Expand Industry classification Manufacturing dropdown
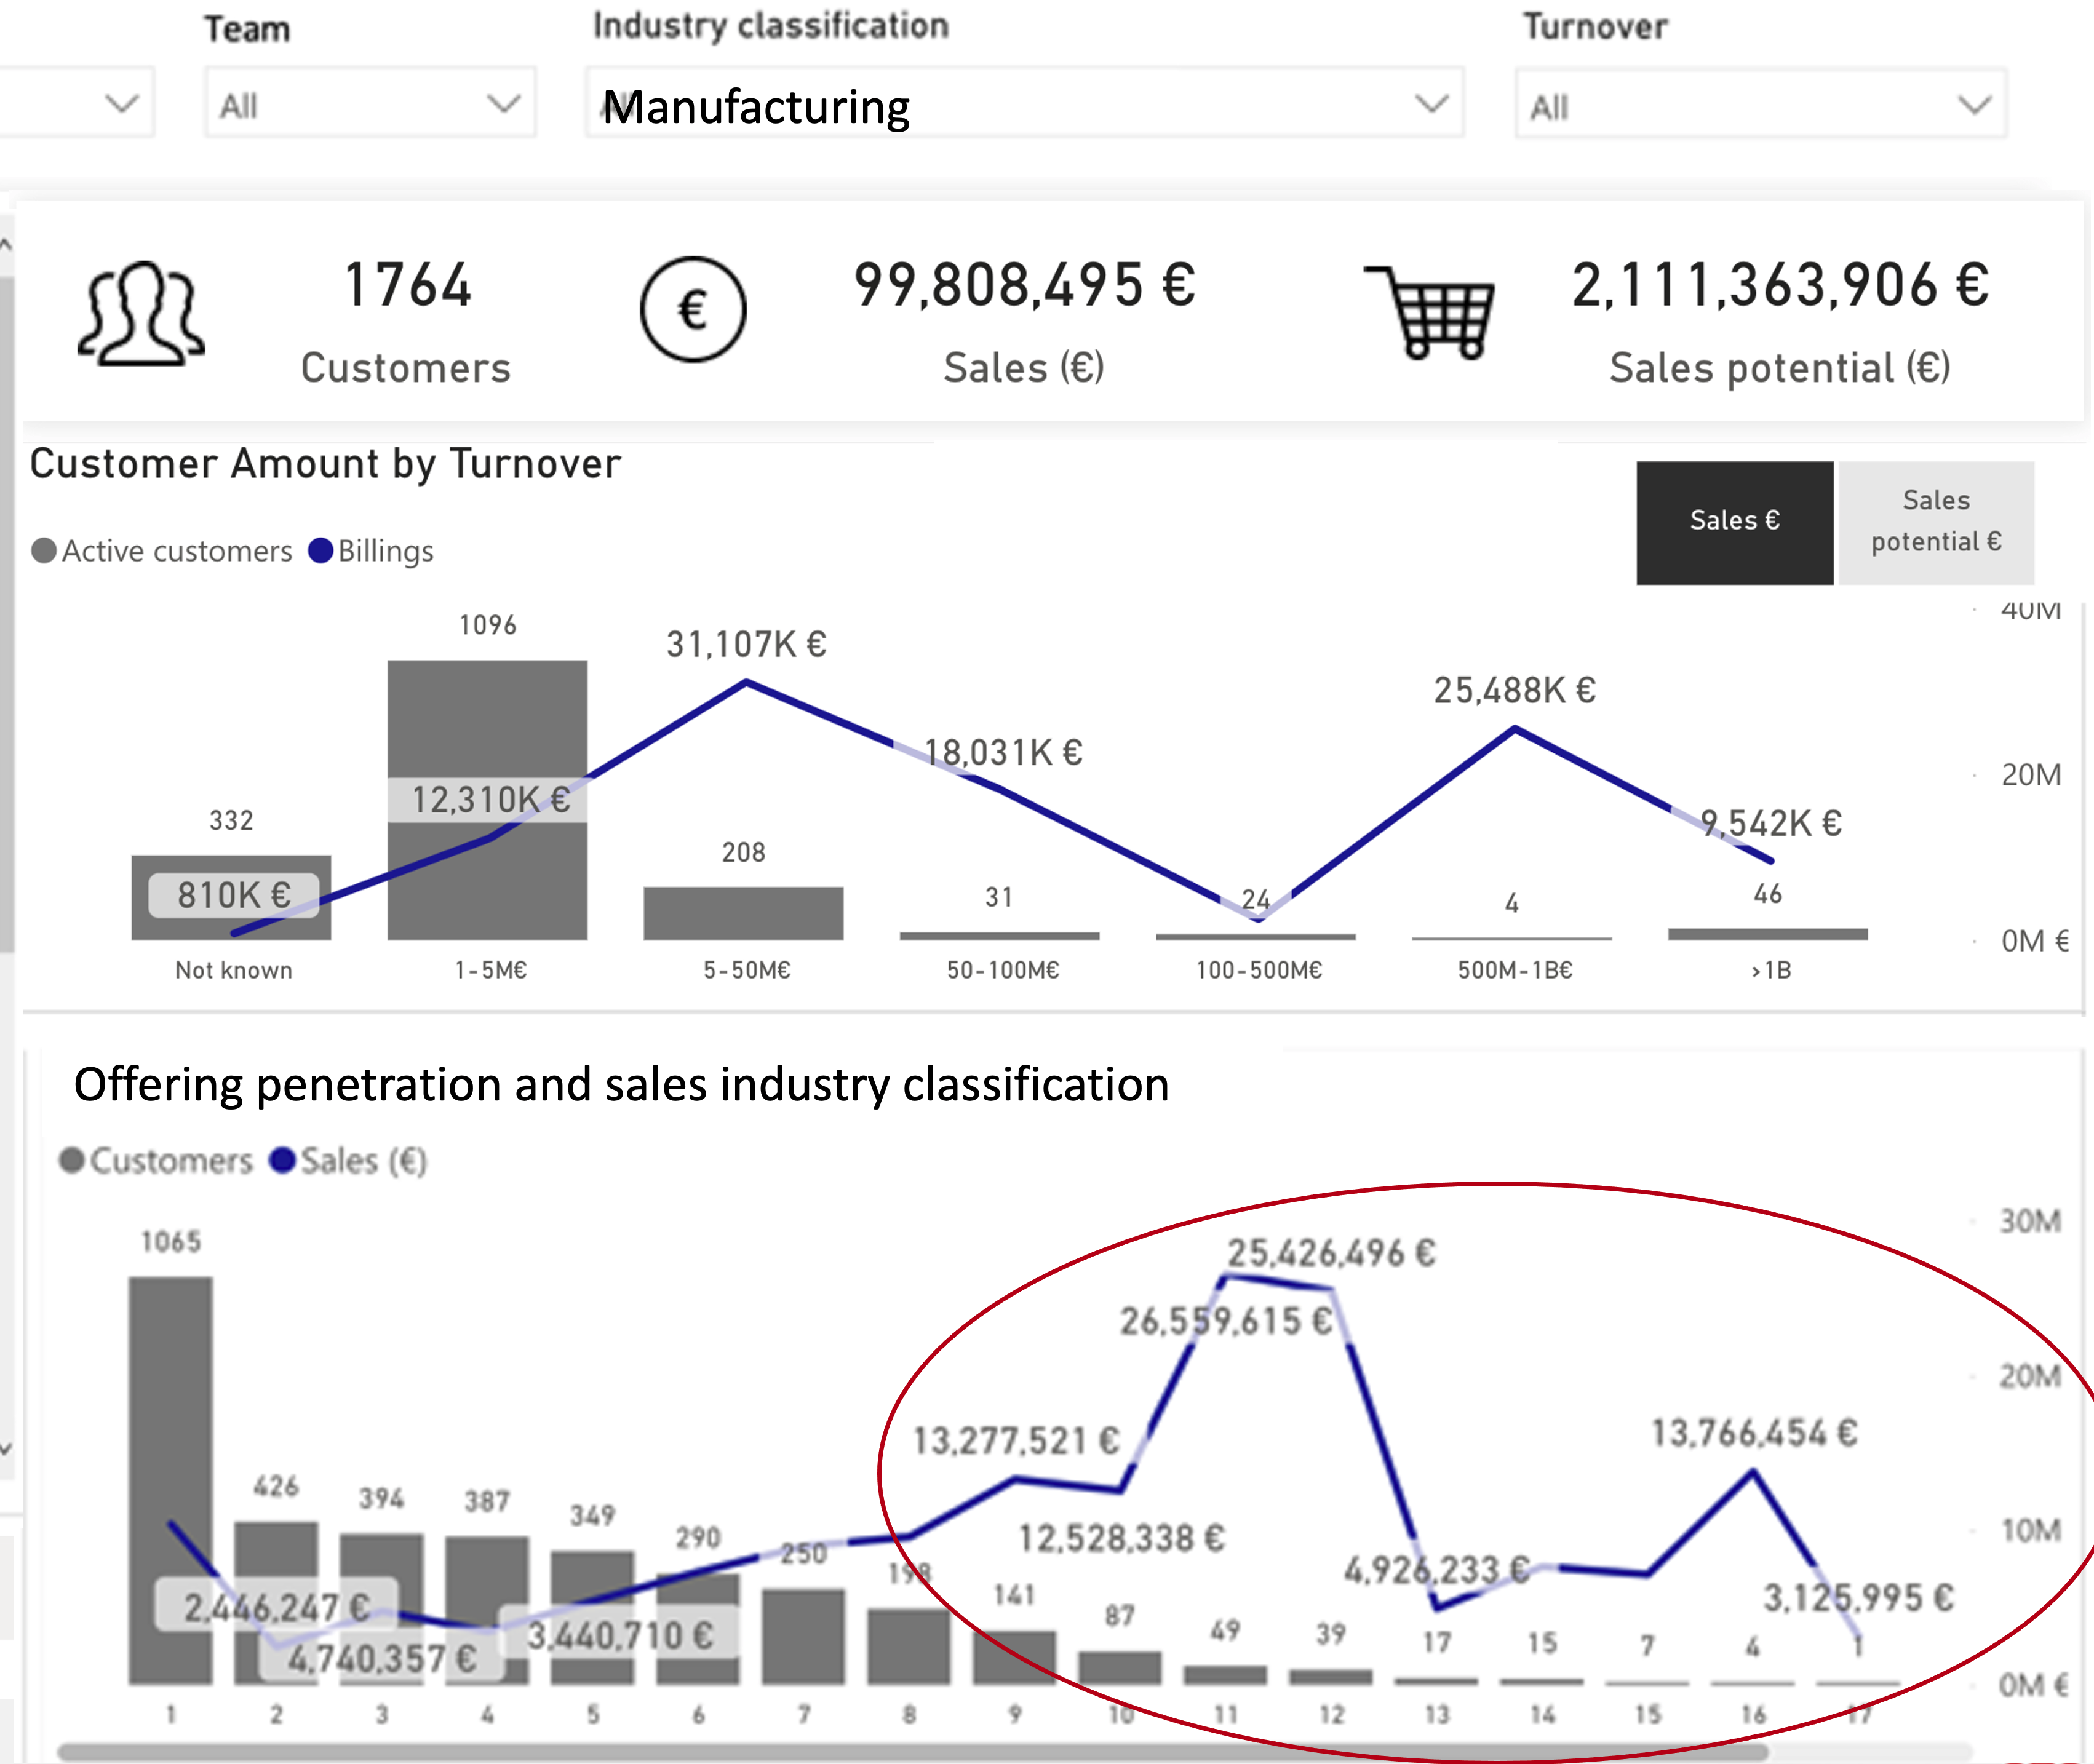 (1024, 104)
